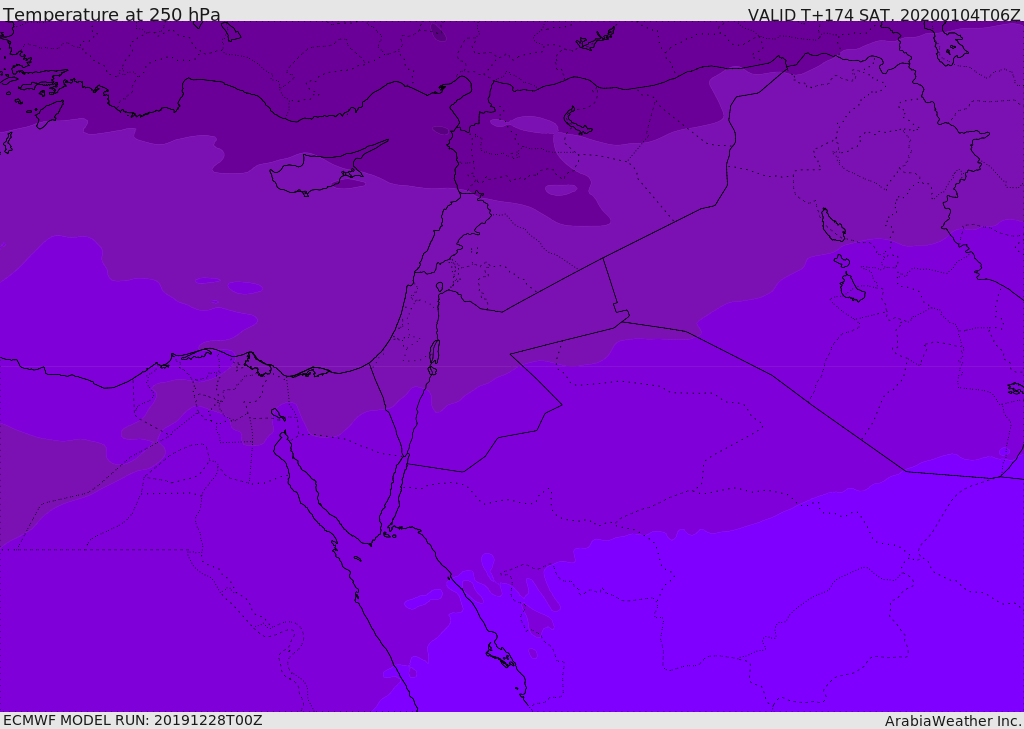
Task: Click the Dead Sea outline on the map
Action: coord(434,357)
